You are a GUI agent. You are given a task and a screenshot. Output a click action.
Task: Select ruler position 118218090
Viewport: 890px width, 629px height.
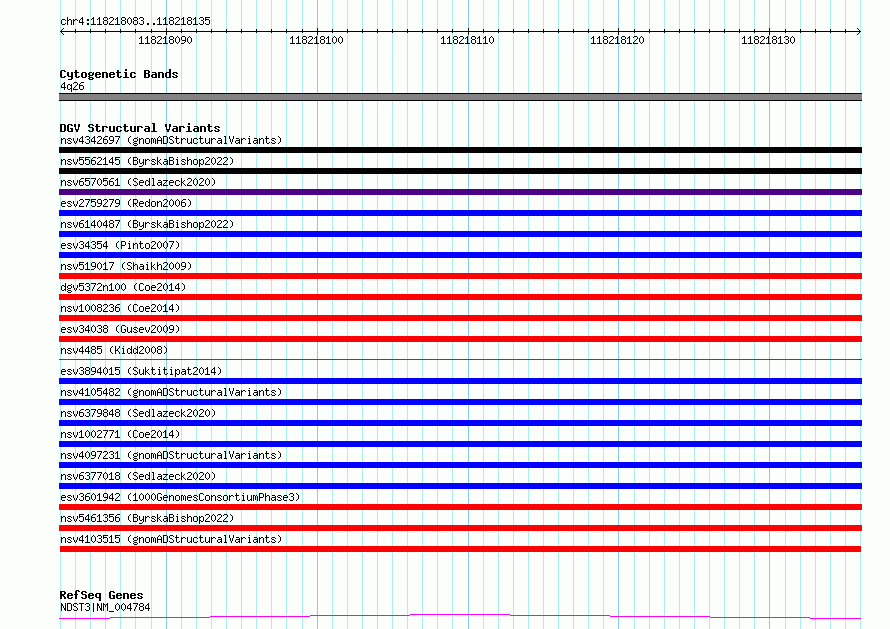click(165, 40)
